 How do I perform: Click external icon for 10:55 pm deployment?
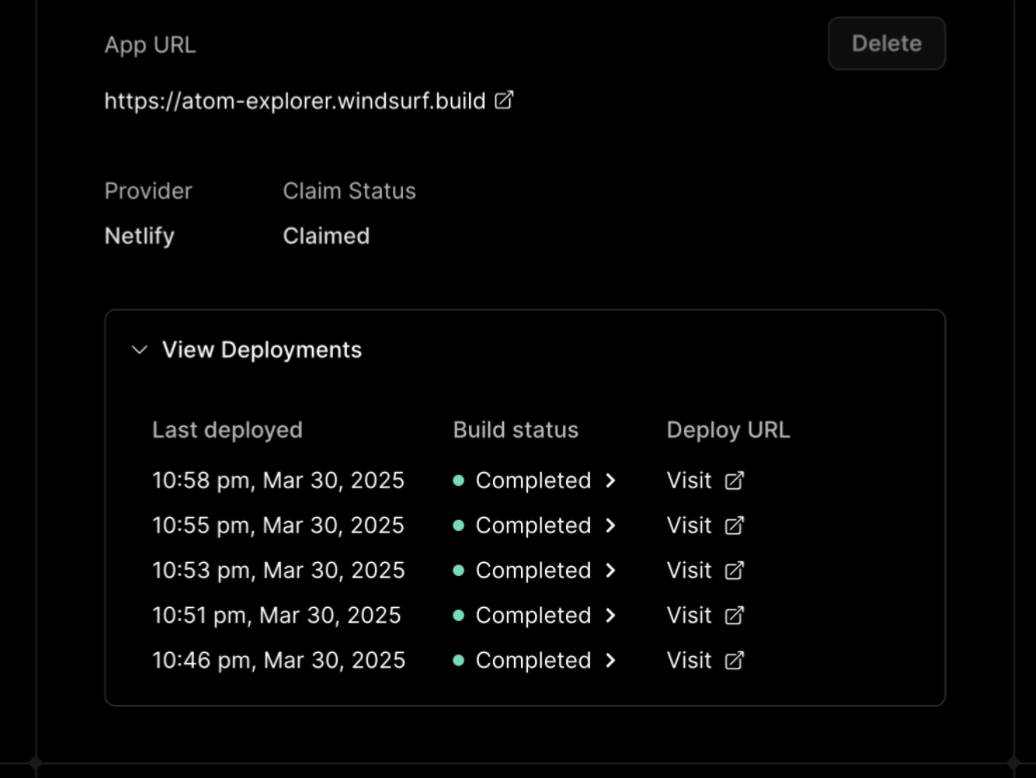click(x=734, y=526)
